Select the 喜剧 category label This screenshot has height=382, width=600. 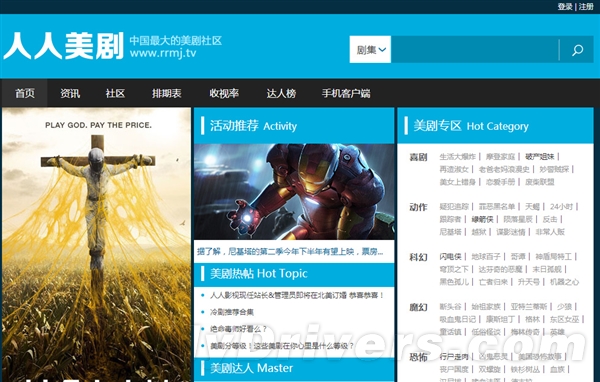point(418,157)
